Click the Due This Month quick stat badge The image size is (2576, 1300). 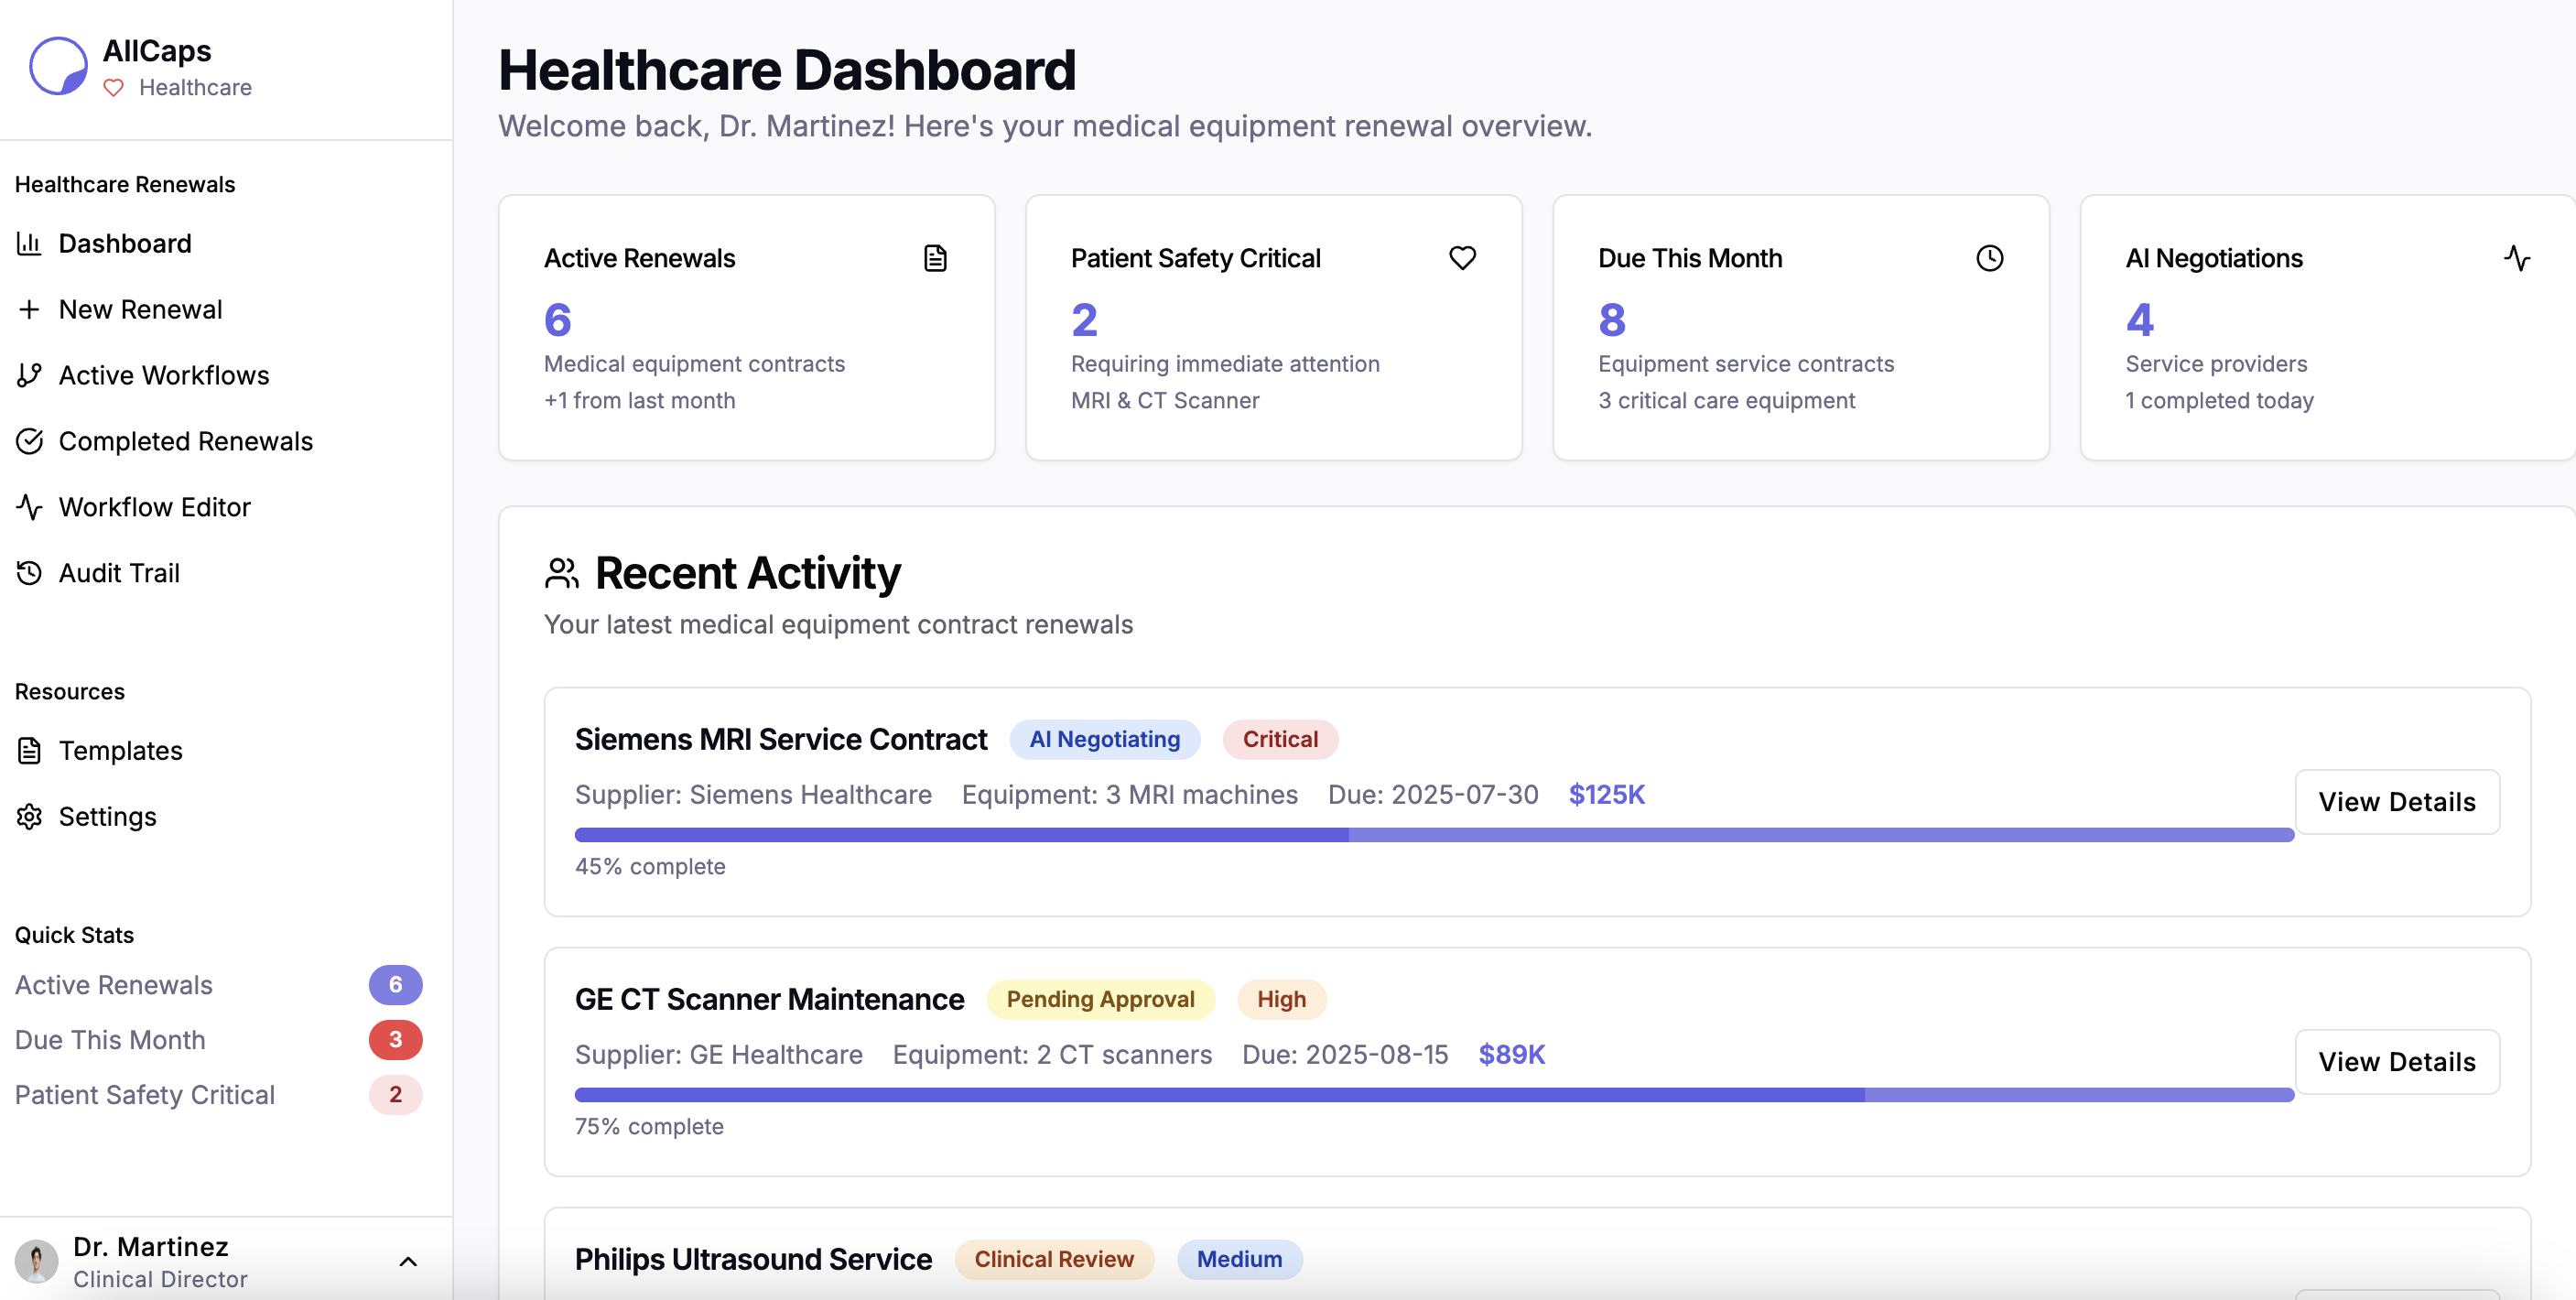[395, 1040]
